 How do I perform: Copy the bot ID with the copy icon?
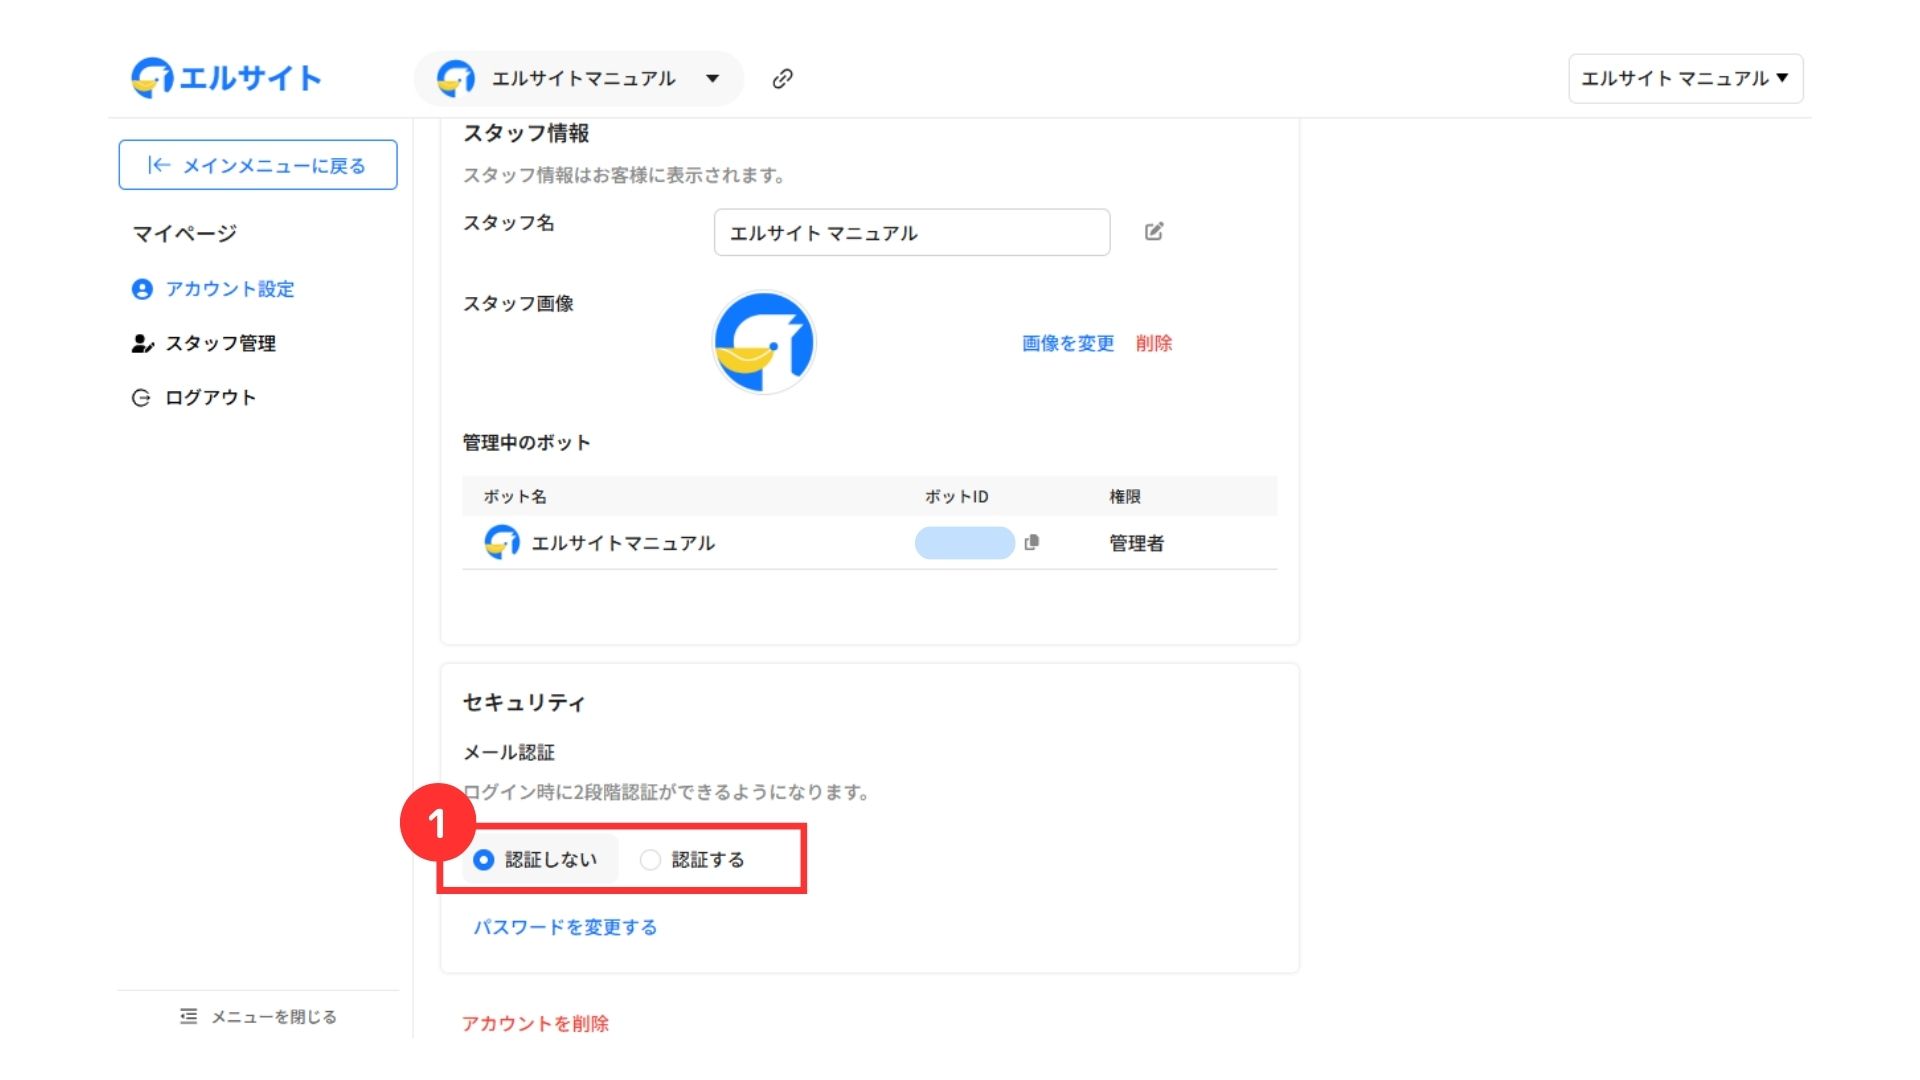1032,542
